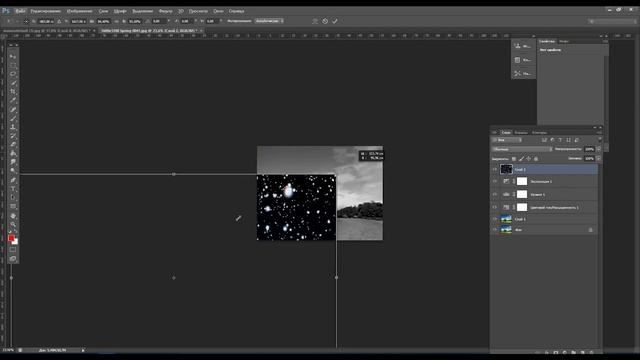Image resolution: width=640 pixels, height=360 pixels.
Task: Click the Слой 2 layer thumbnail
Action: click(506, 169)
